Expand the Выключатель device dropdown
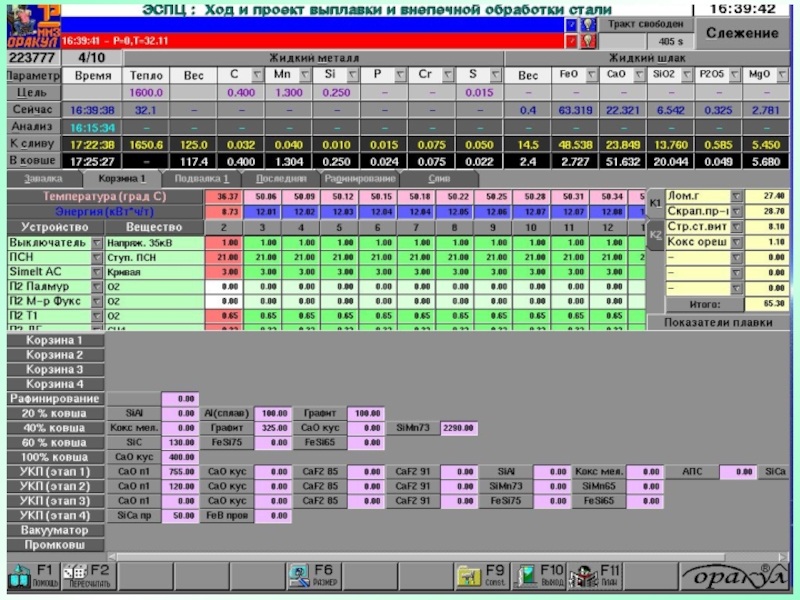Image resolution: width=800 pixels, height=600 pixels. (97, 243)
